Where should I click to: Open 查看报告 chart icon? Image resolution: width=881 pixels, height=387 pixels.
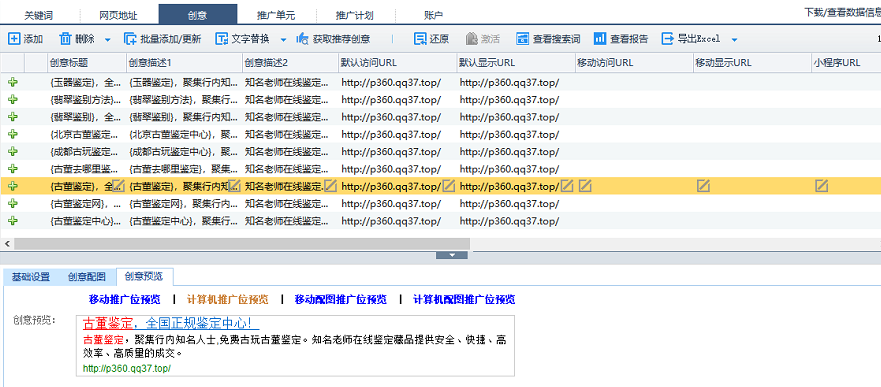600,39
